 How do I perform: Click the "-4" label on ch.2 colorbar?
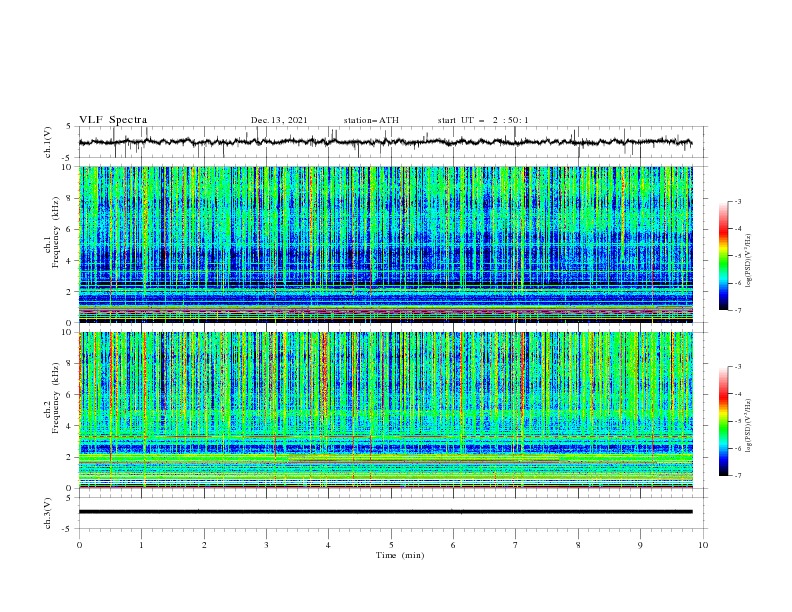738,394
